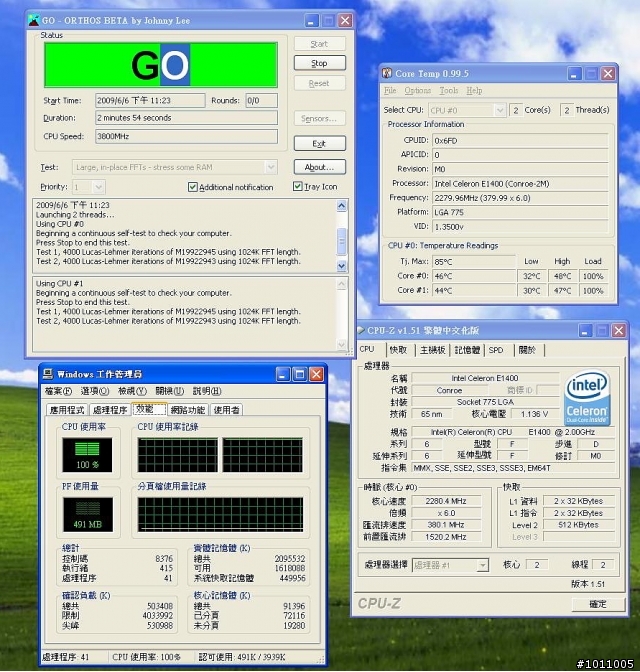Viewport: 640px width, 672px height.
Task: Click the ORTHOS title bar app icon
Action: point(33,20)
